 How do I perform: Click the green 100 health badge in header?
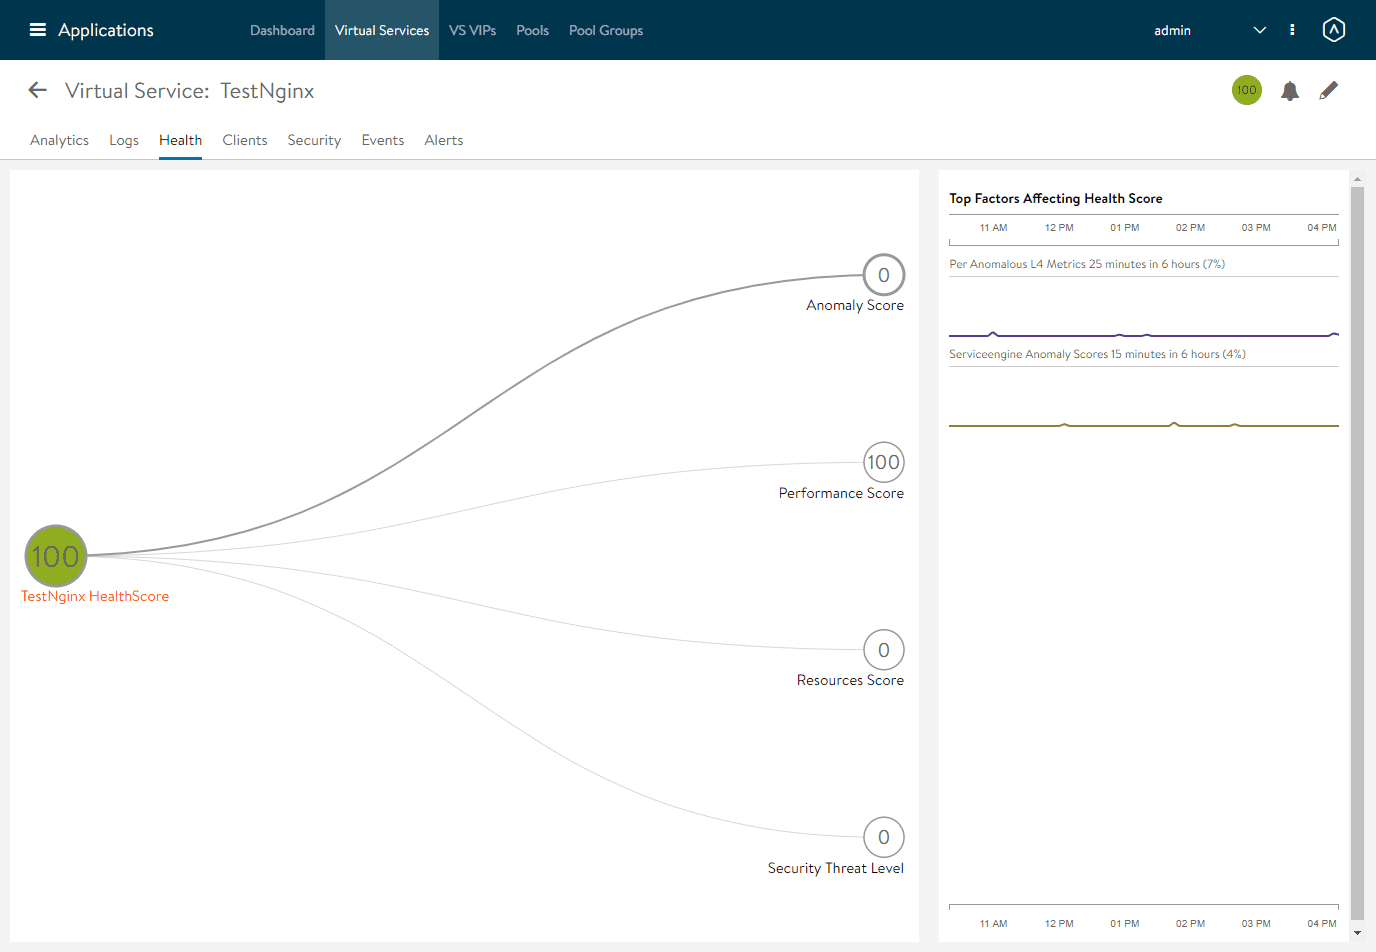tap(1246, 90)
